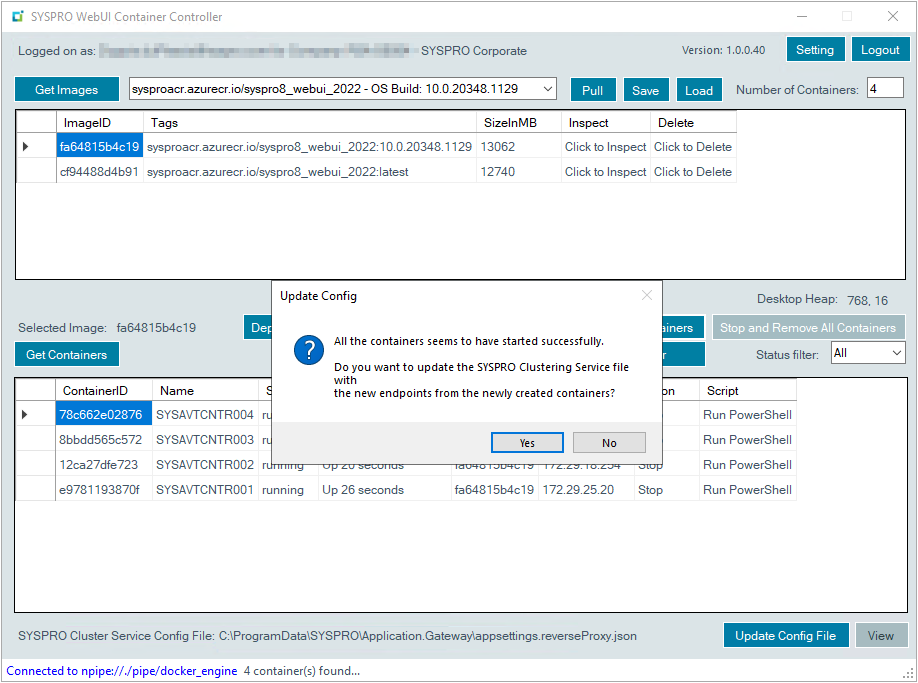Open Setting from the top right
Image resolution: width=918 pixels, height=683 pixels.
pyautogui.click(x=815, y=50)
